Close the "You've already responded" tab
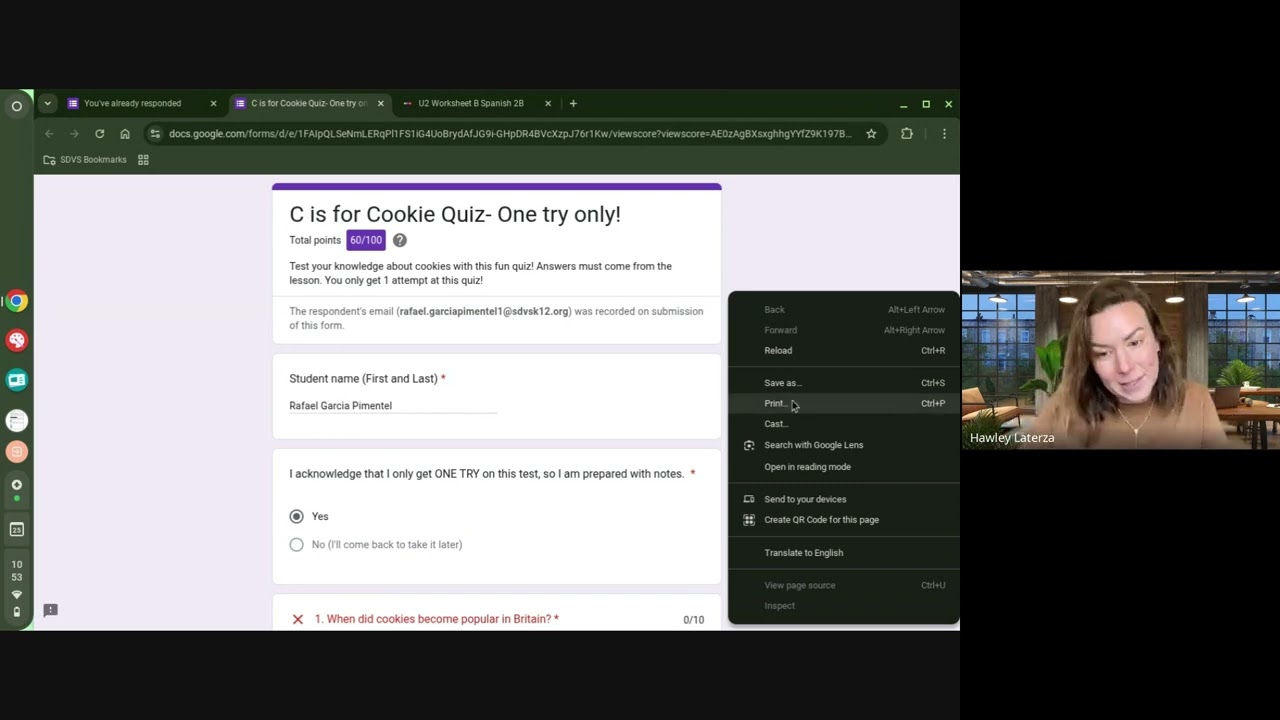 click(213, 103)
